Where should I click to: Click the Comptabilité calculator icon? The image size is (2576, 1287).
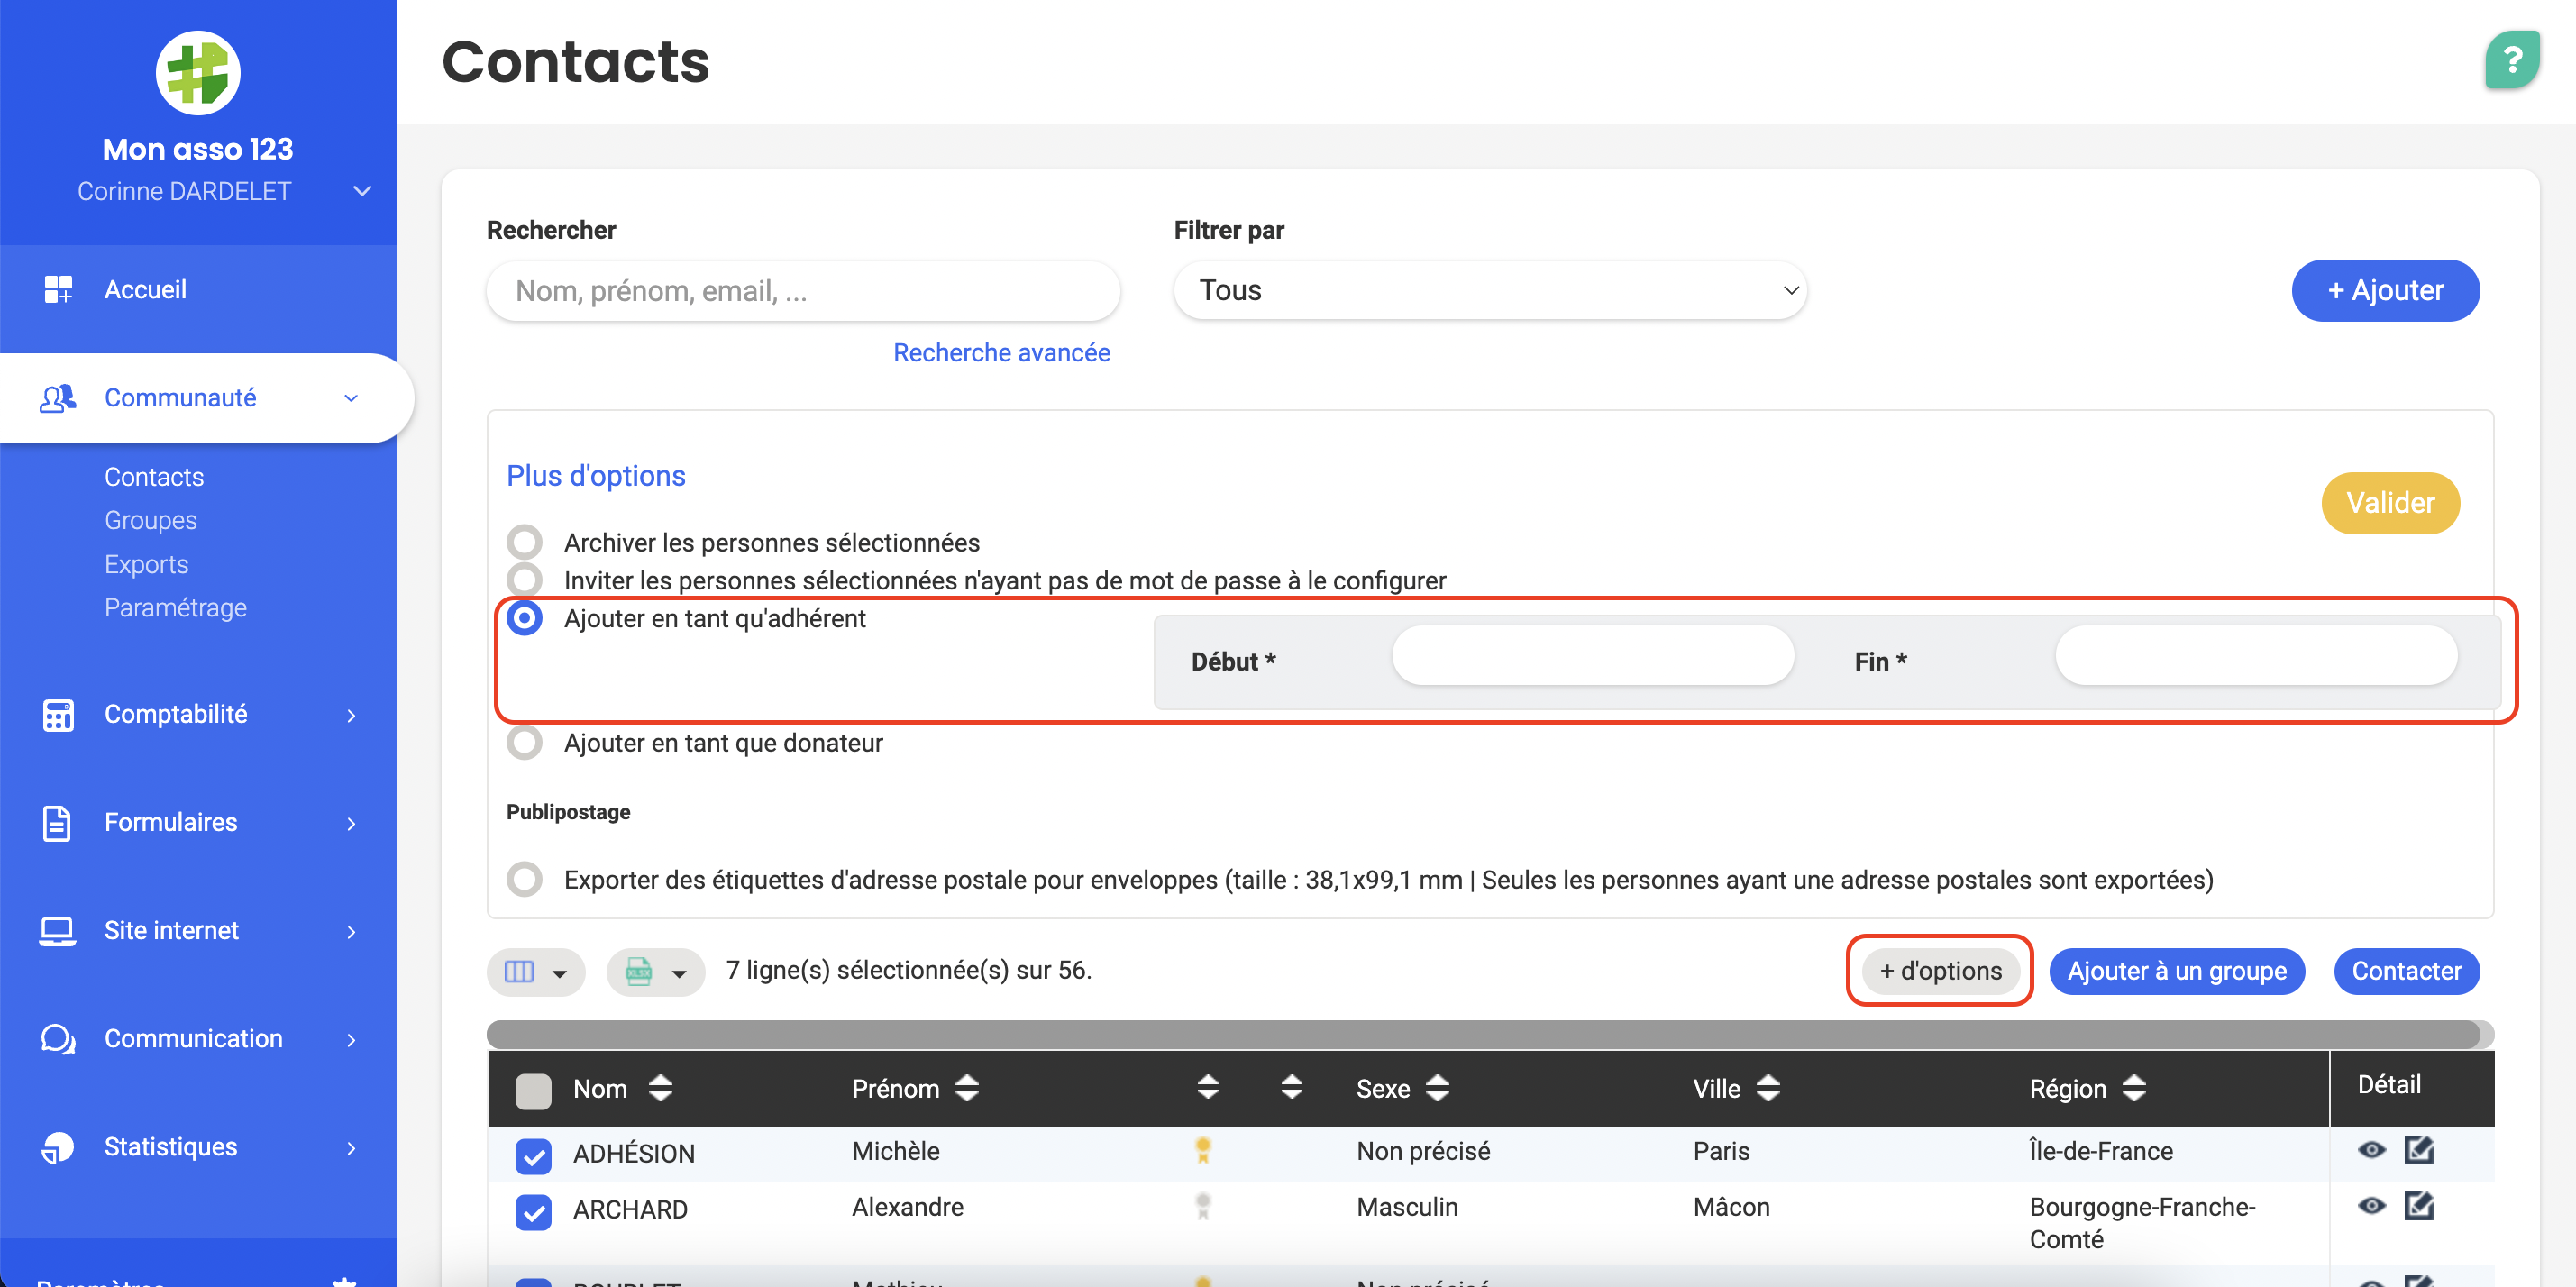[x=58, y=714]
